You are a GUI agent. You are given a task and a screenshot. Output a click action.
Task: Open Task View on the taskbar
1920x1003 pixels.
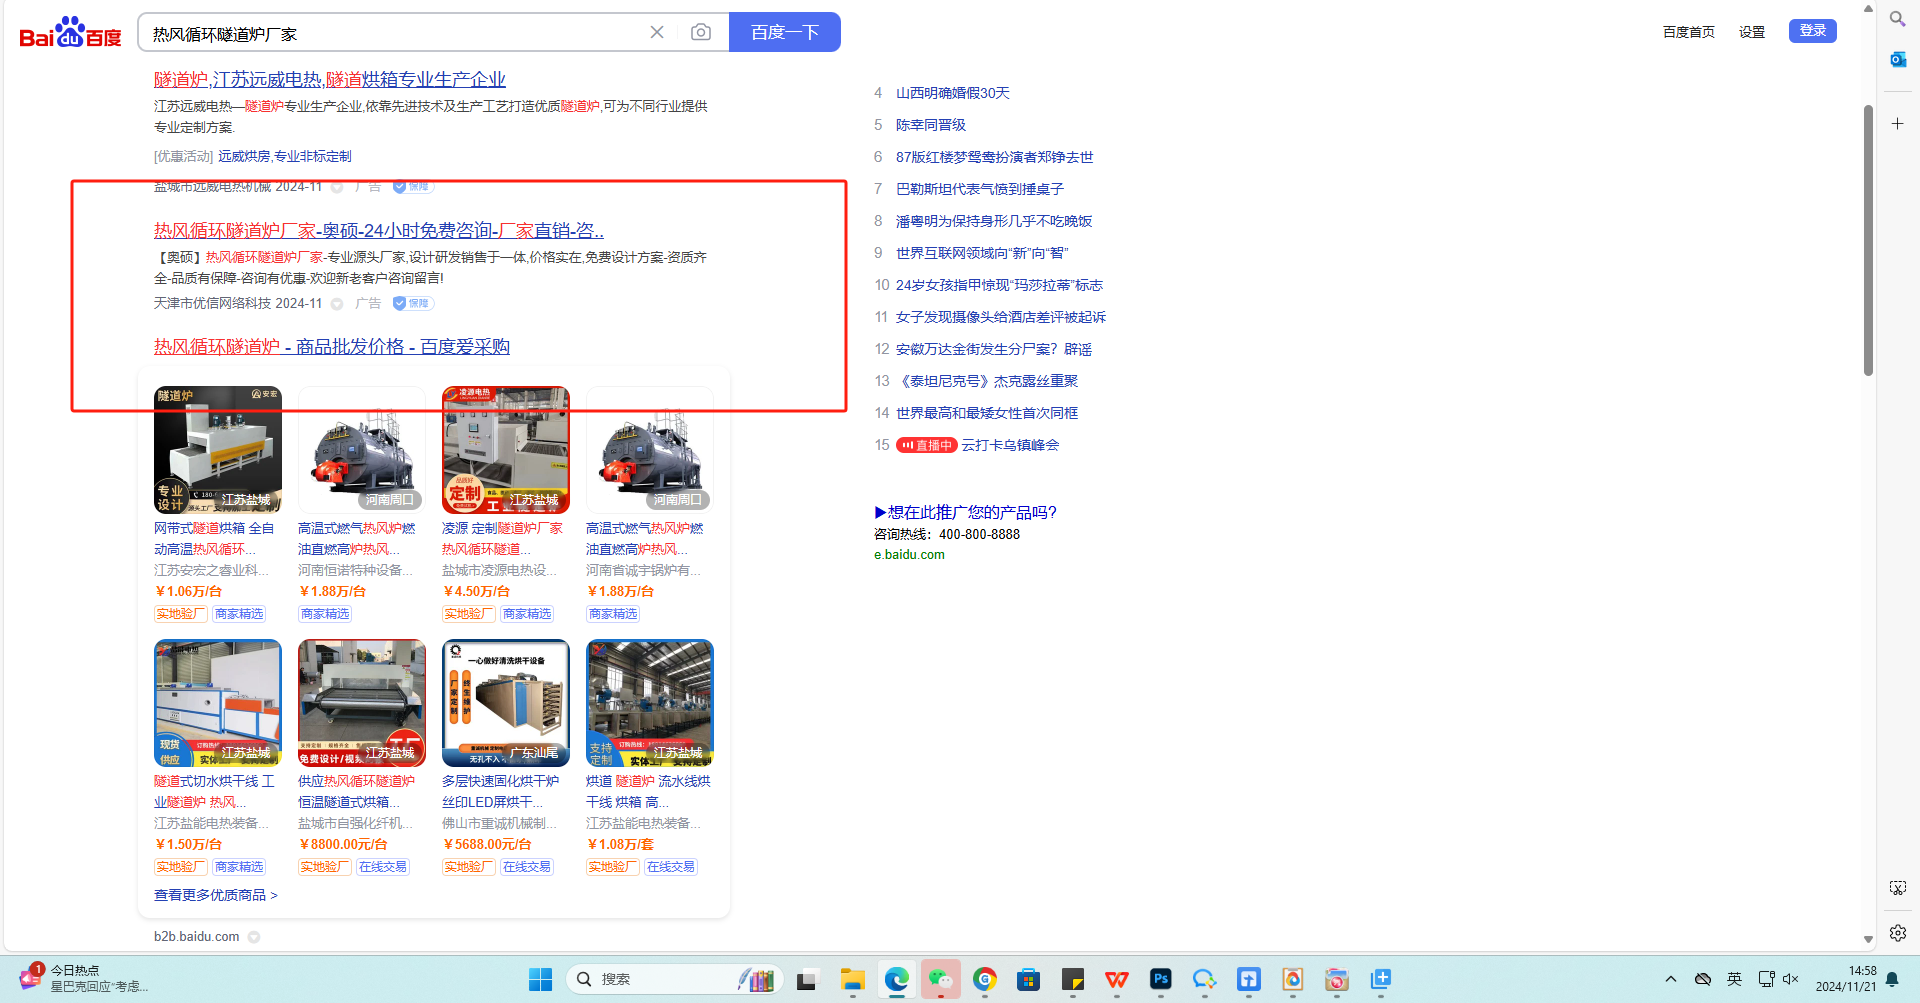[x=807, y=980]
